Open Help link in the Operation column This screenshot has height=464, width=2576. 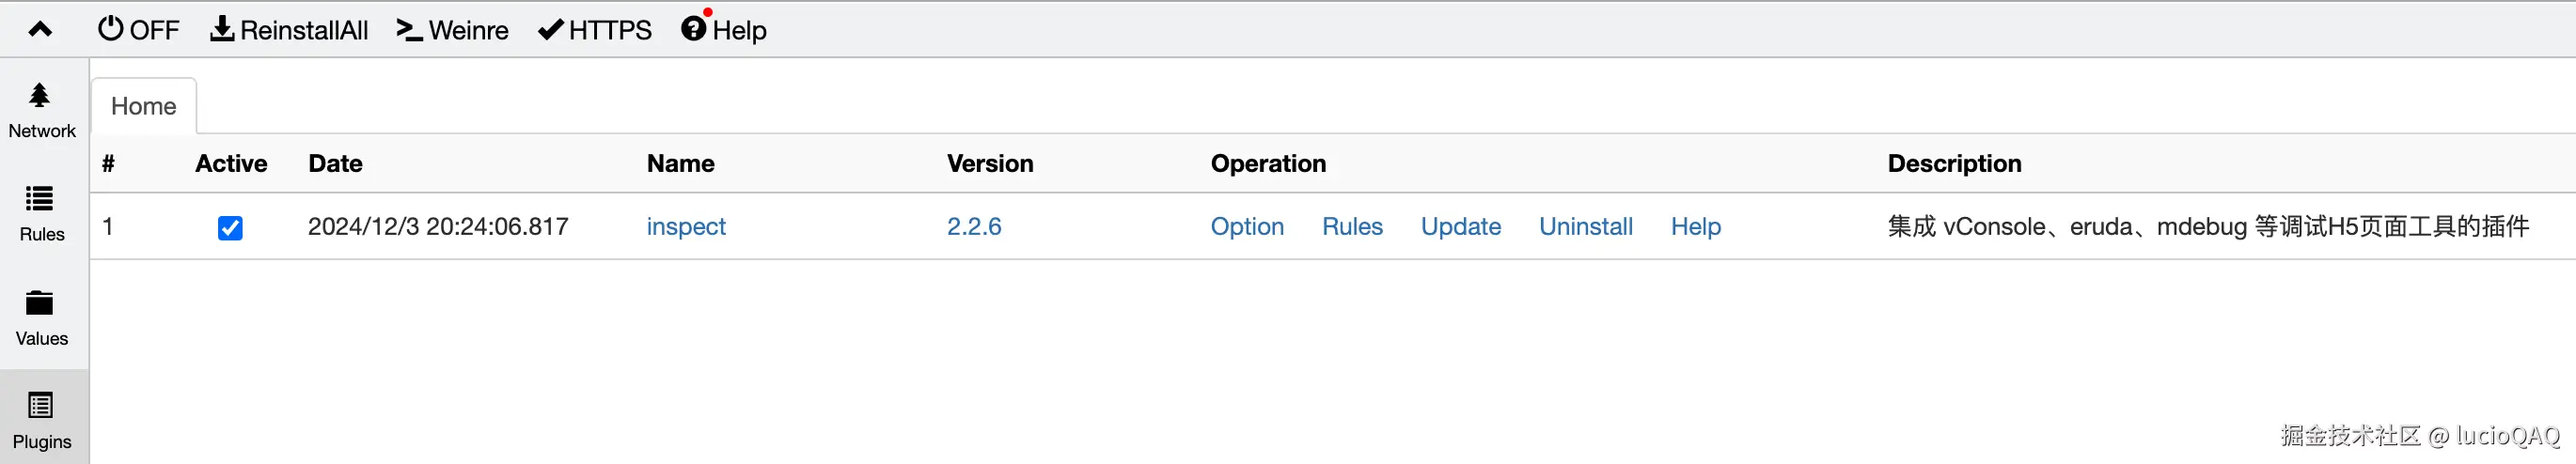(1696, 227)
